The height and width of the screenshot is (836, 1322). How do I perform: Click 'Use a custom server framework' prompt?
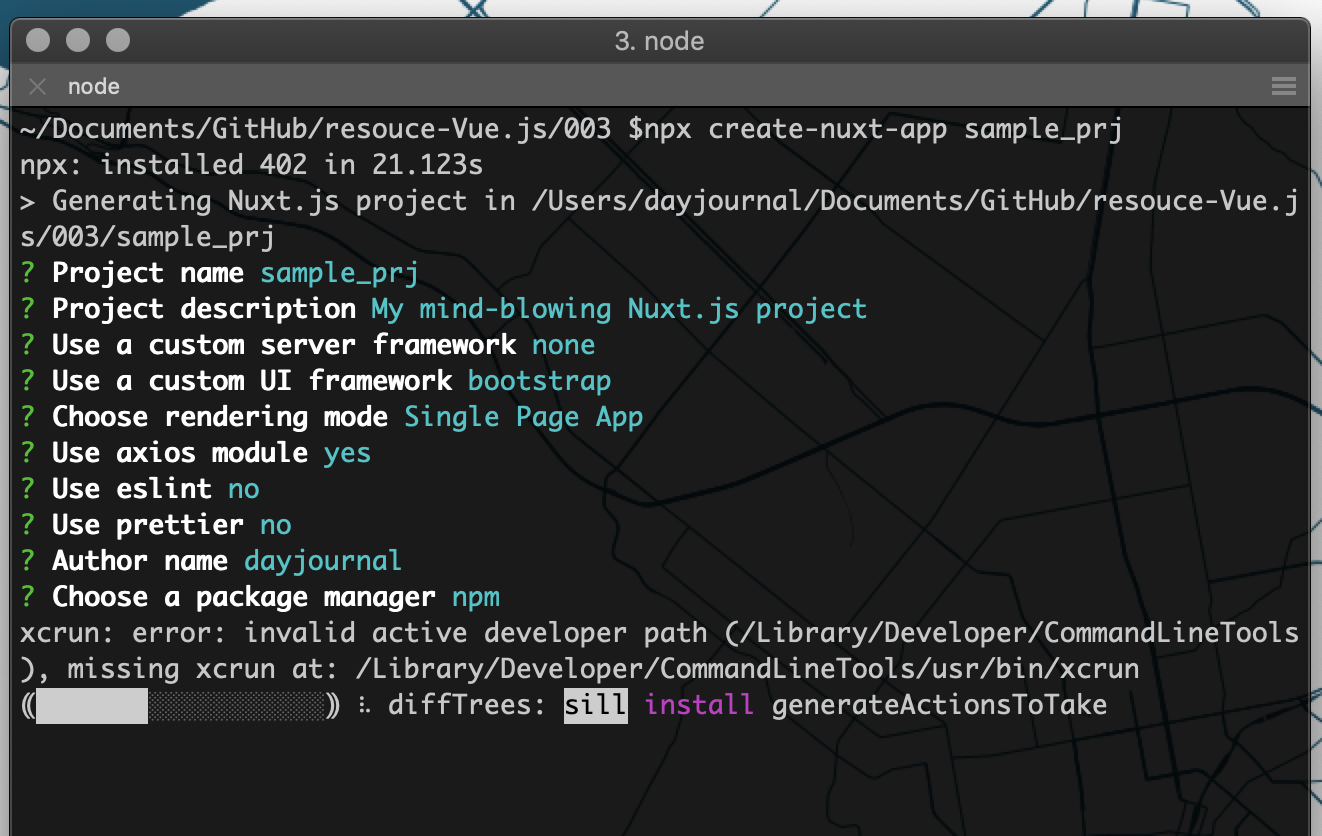click(x=284, y=345)
